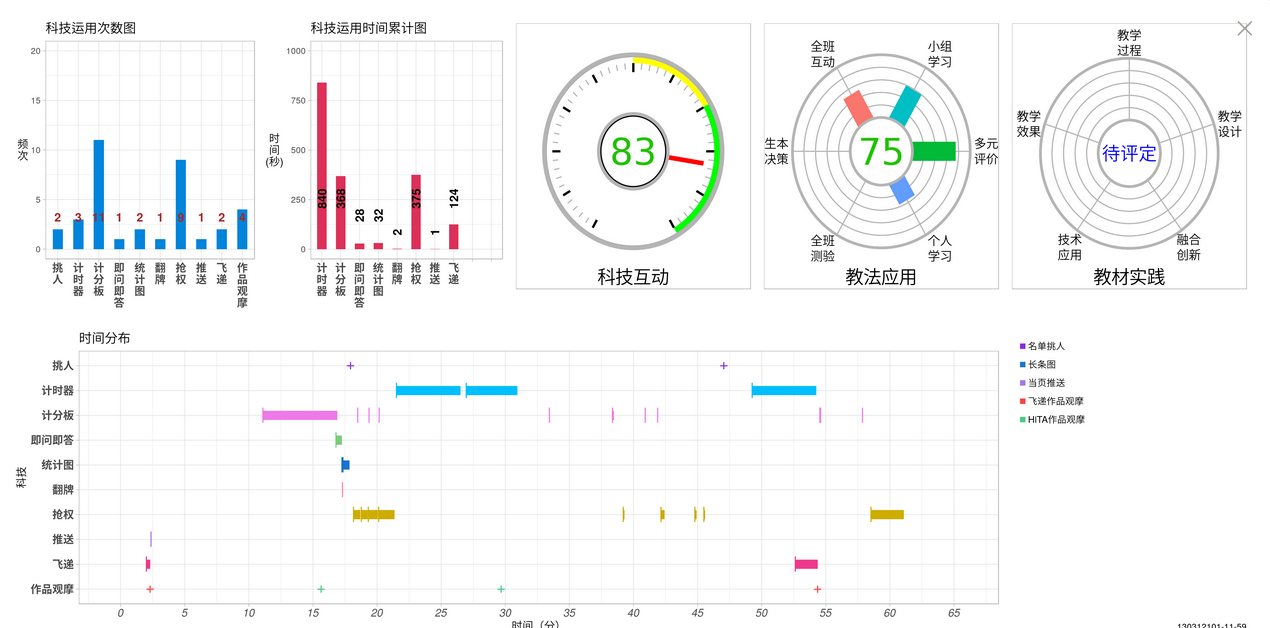Close the dashboard with the X icon

(x=1244, y=28)
